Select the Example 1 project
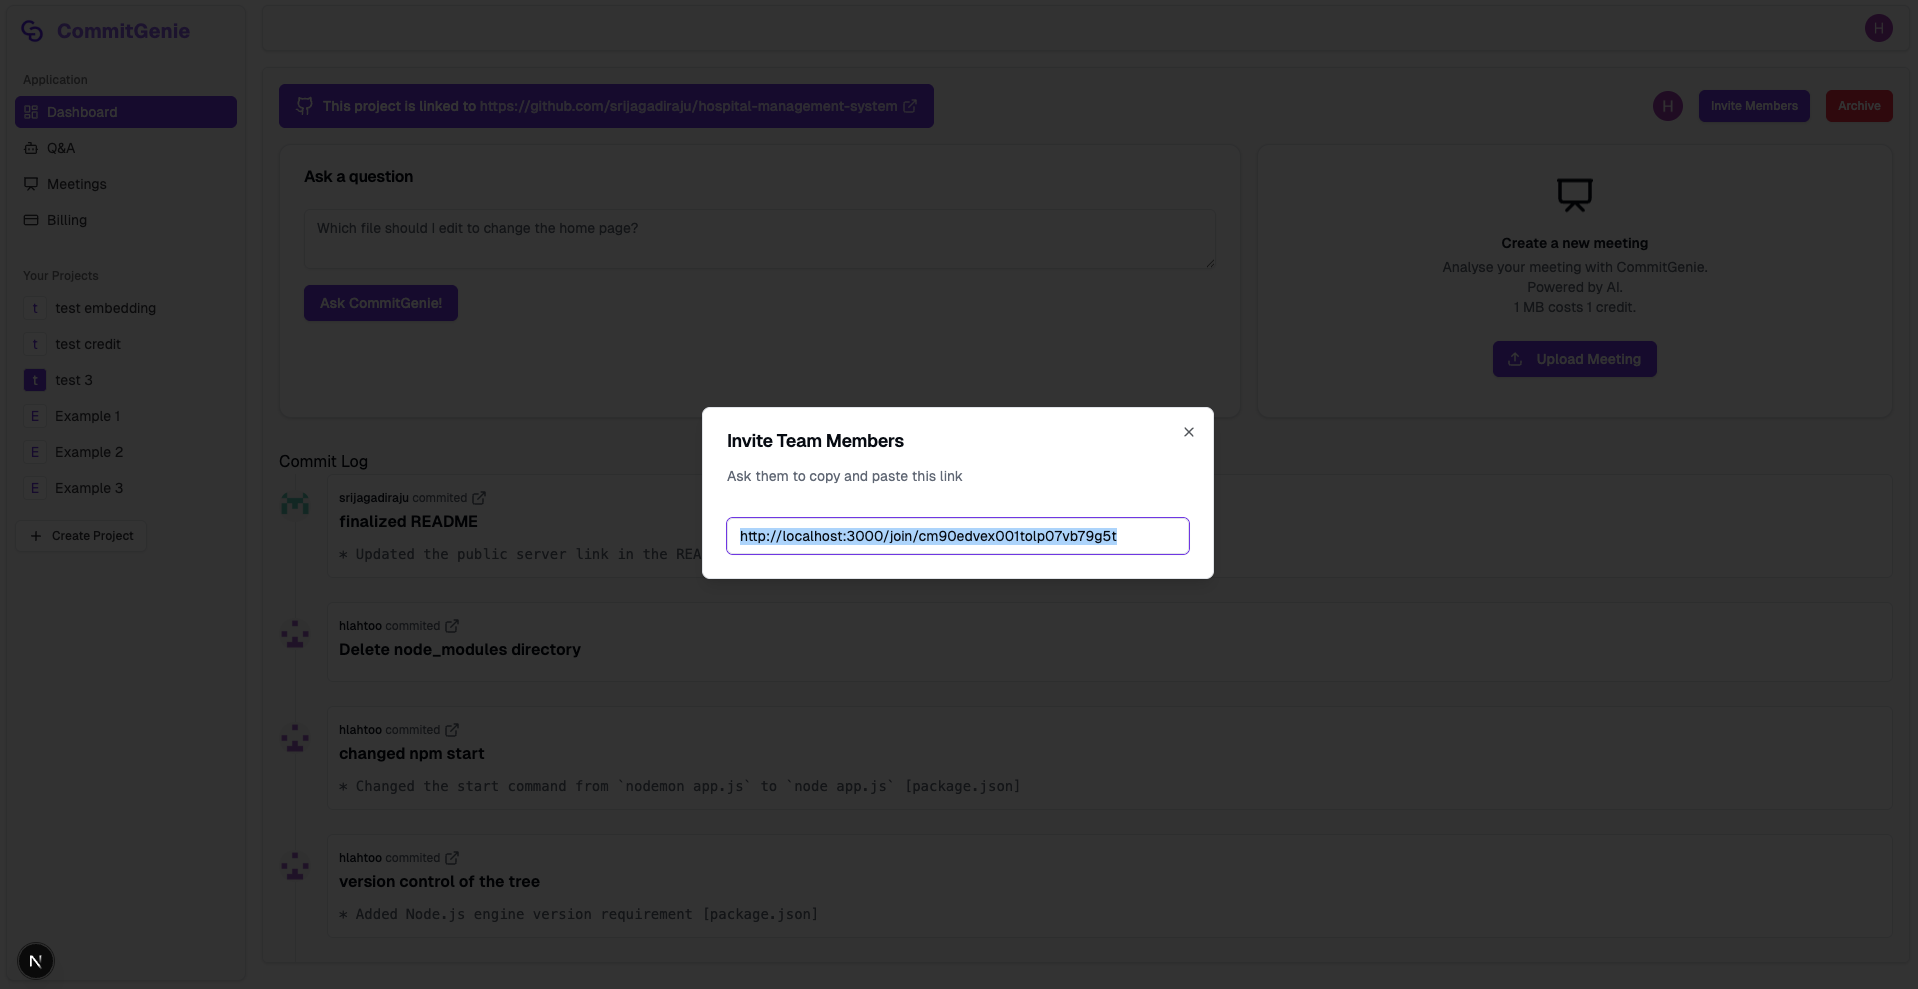Viewport: 1918px width, 989px height. pos(126,416)
